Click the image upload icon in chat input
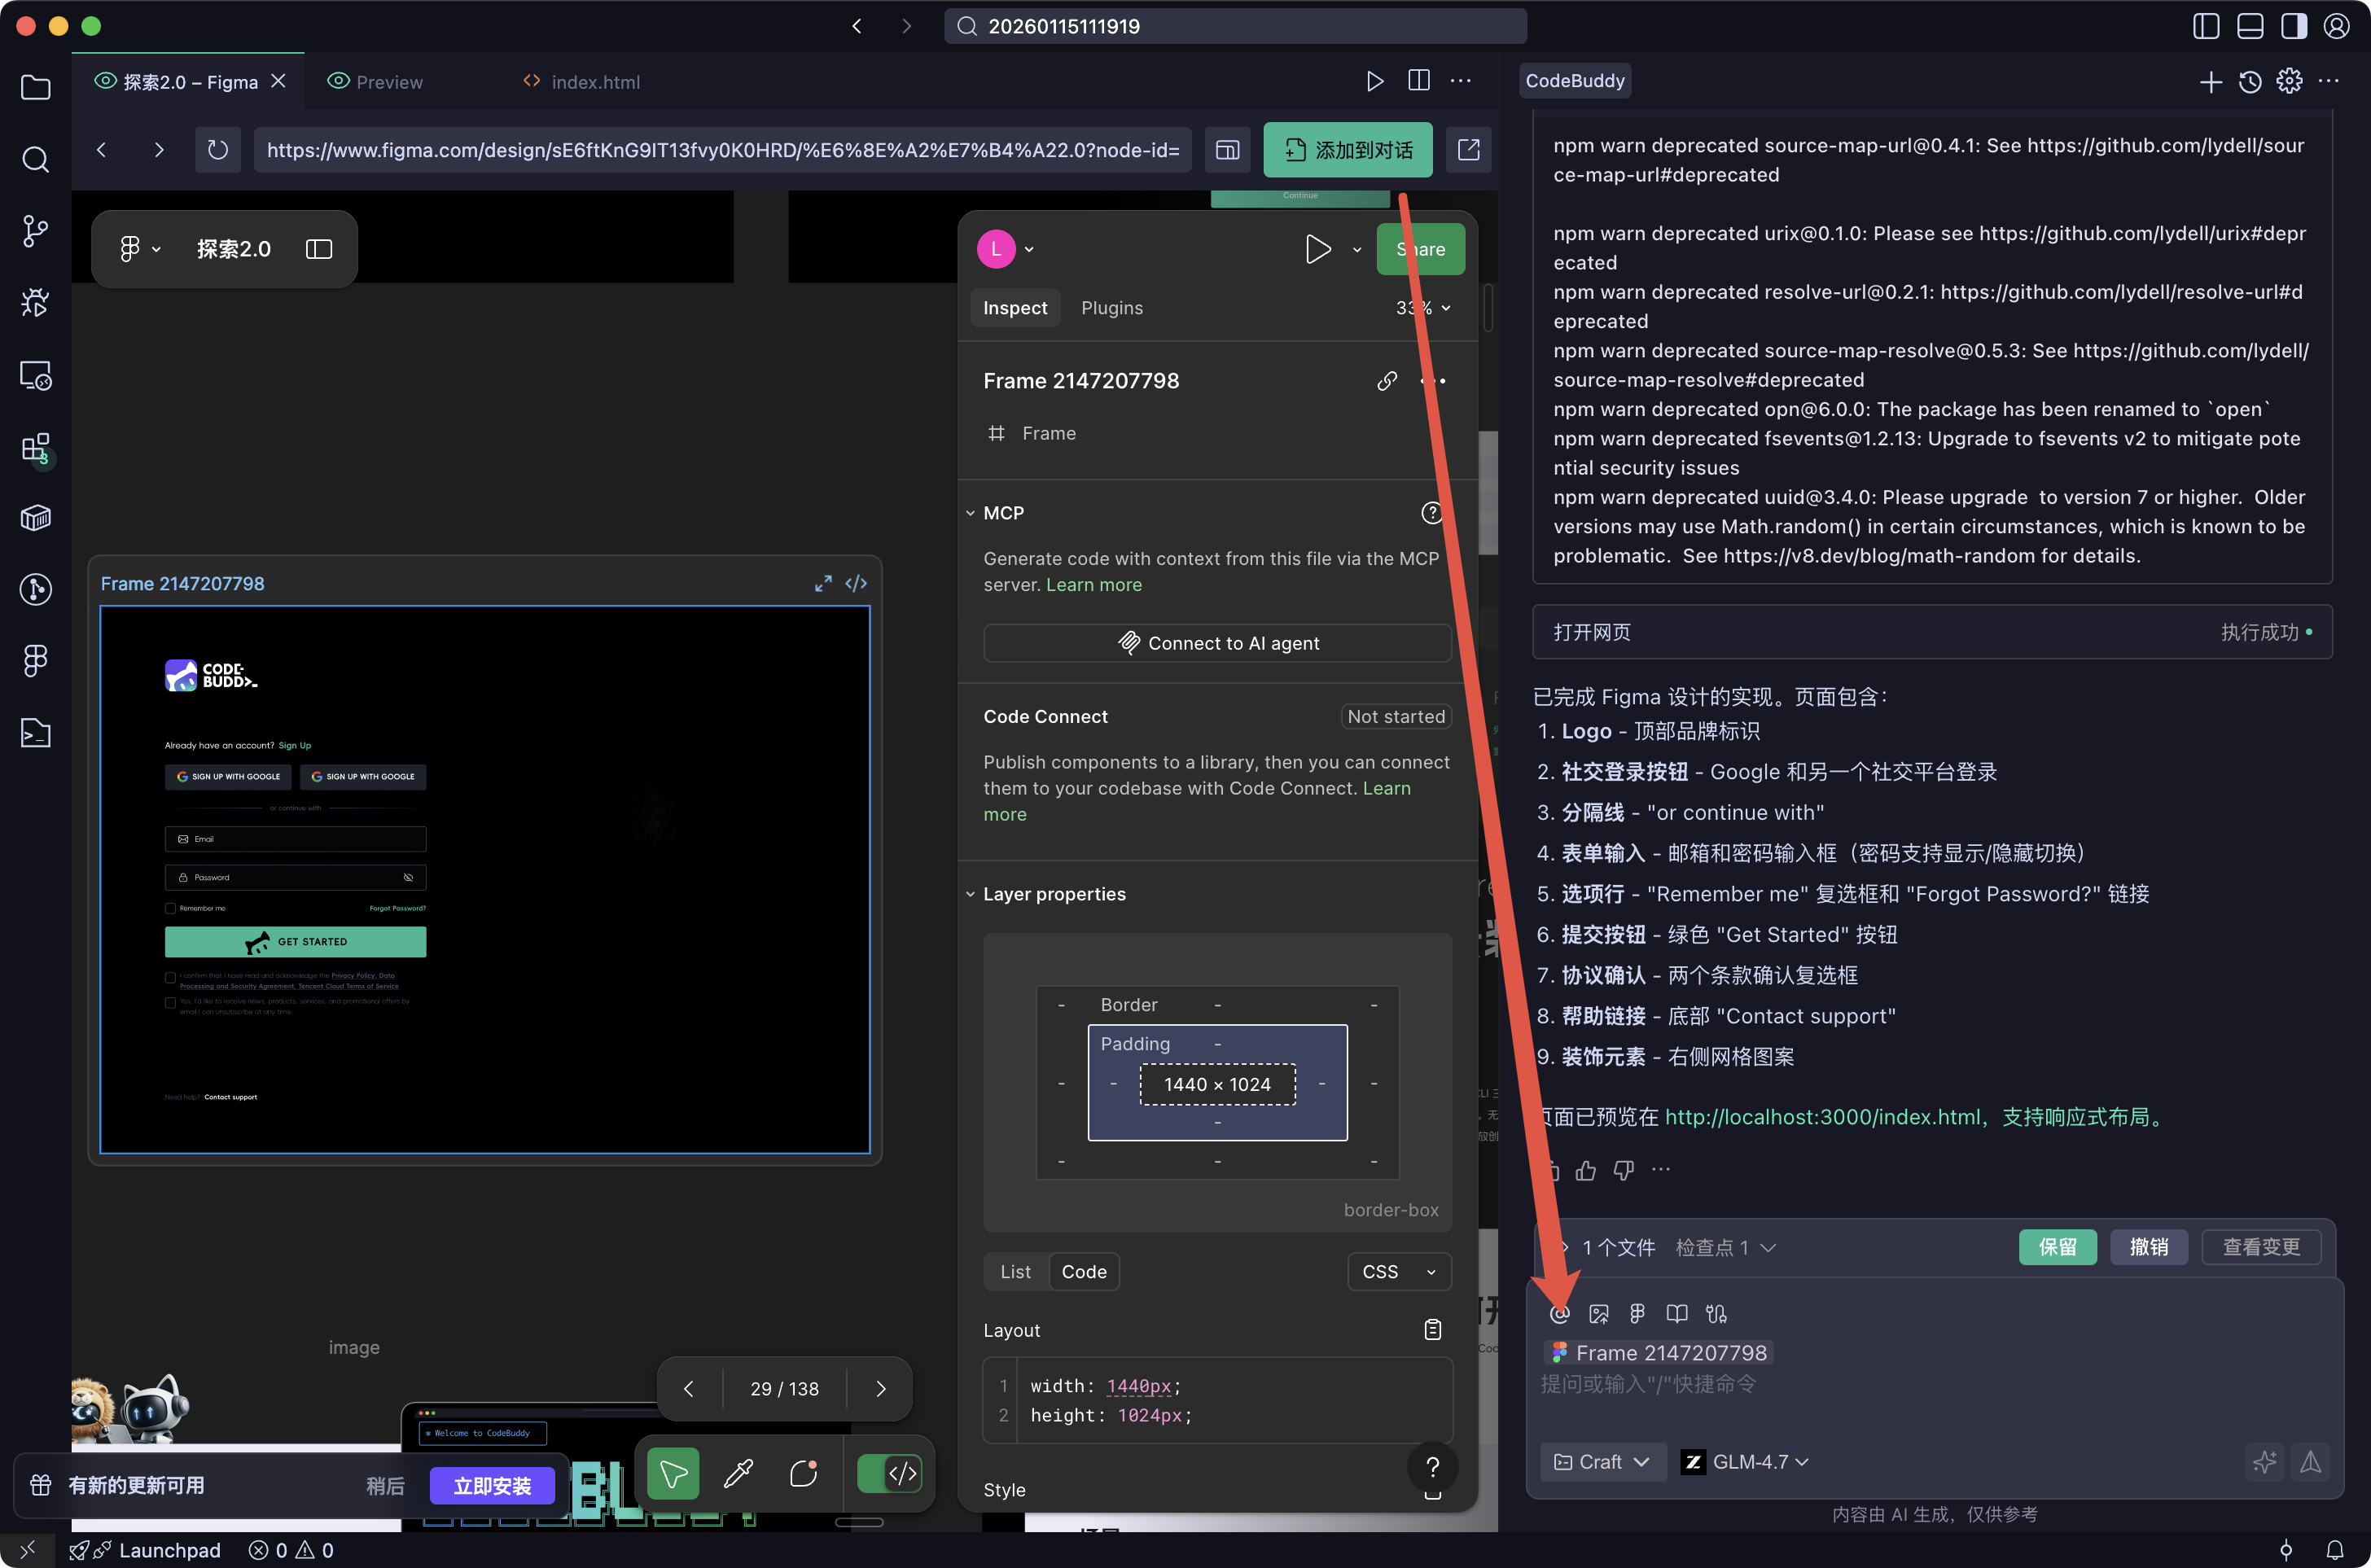This screenshot has width=2371, height=1568. [x=1599, y=1313]
